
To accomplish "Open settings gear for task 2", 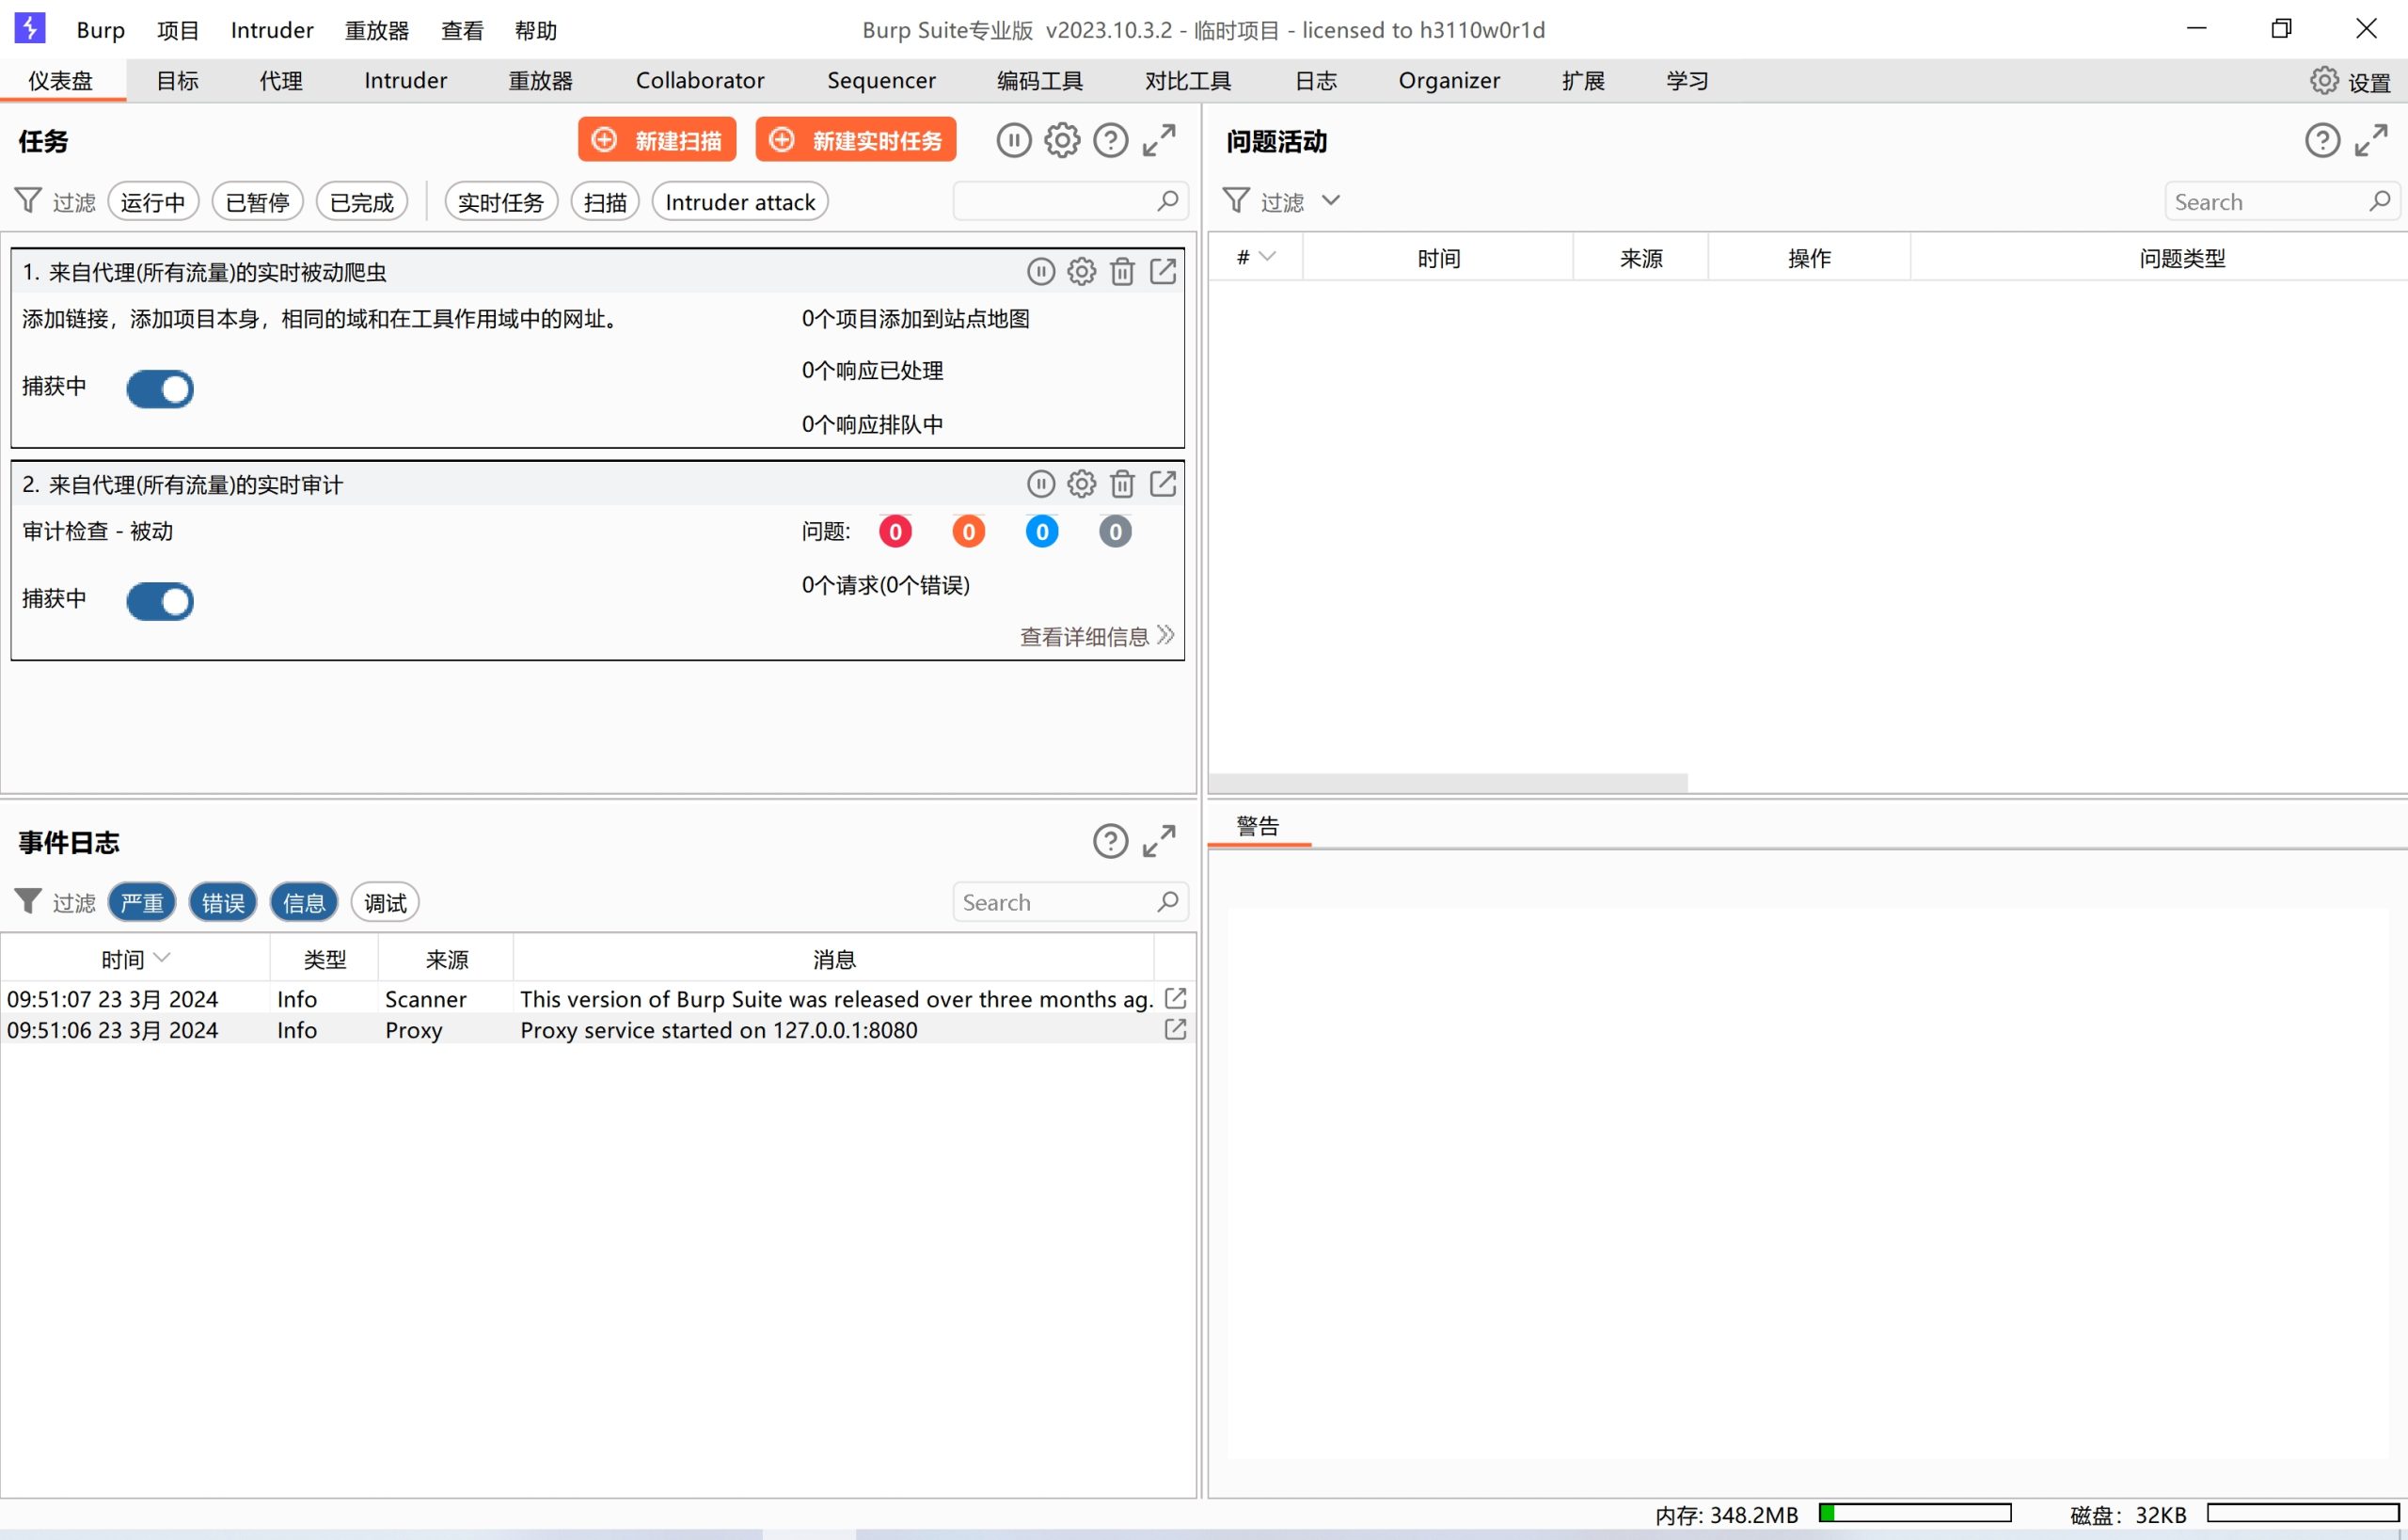I will (1081, 484).
